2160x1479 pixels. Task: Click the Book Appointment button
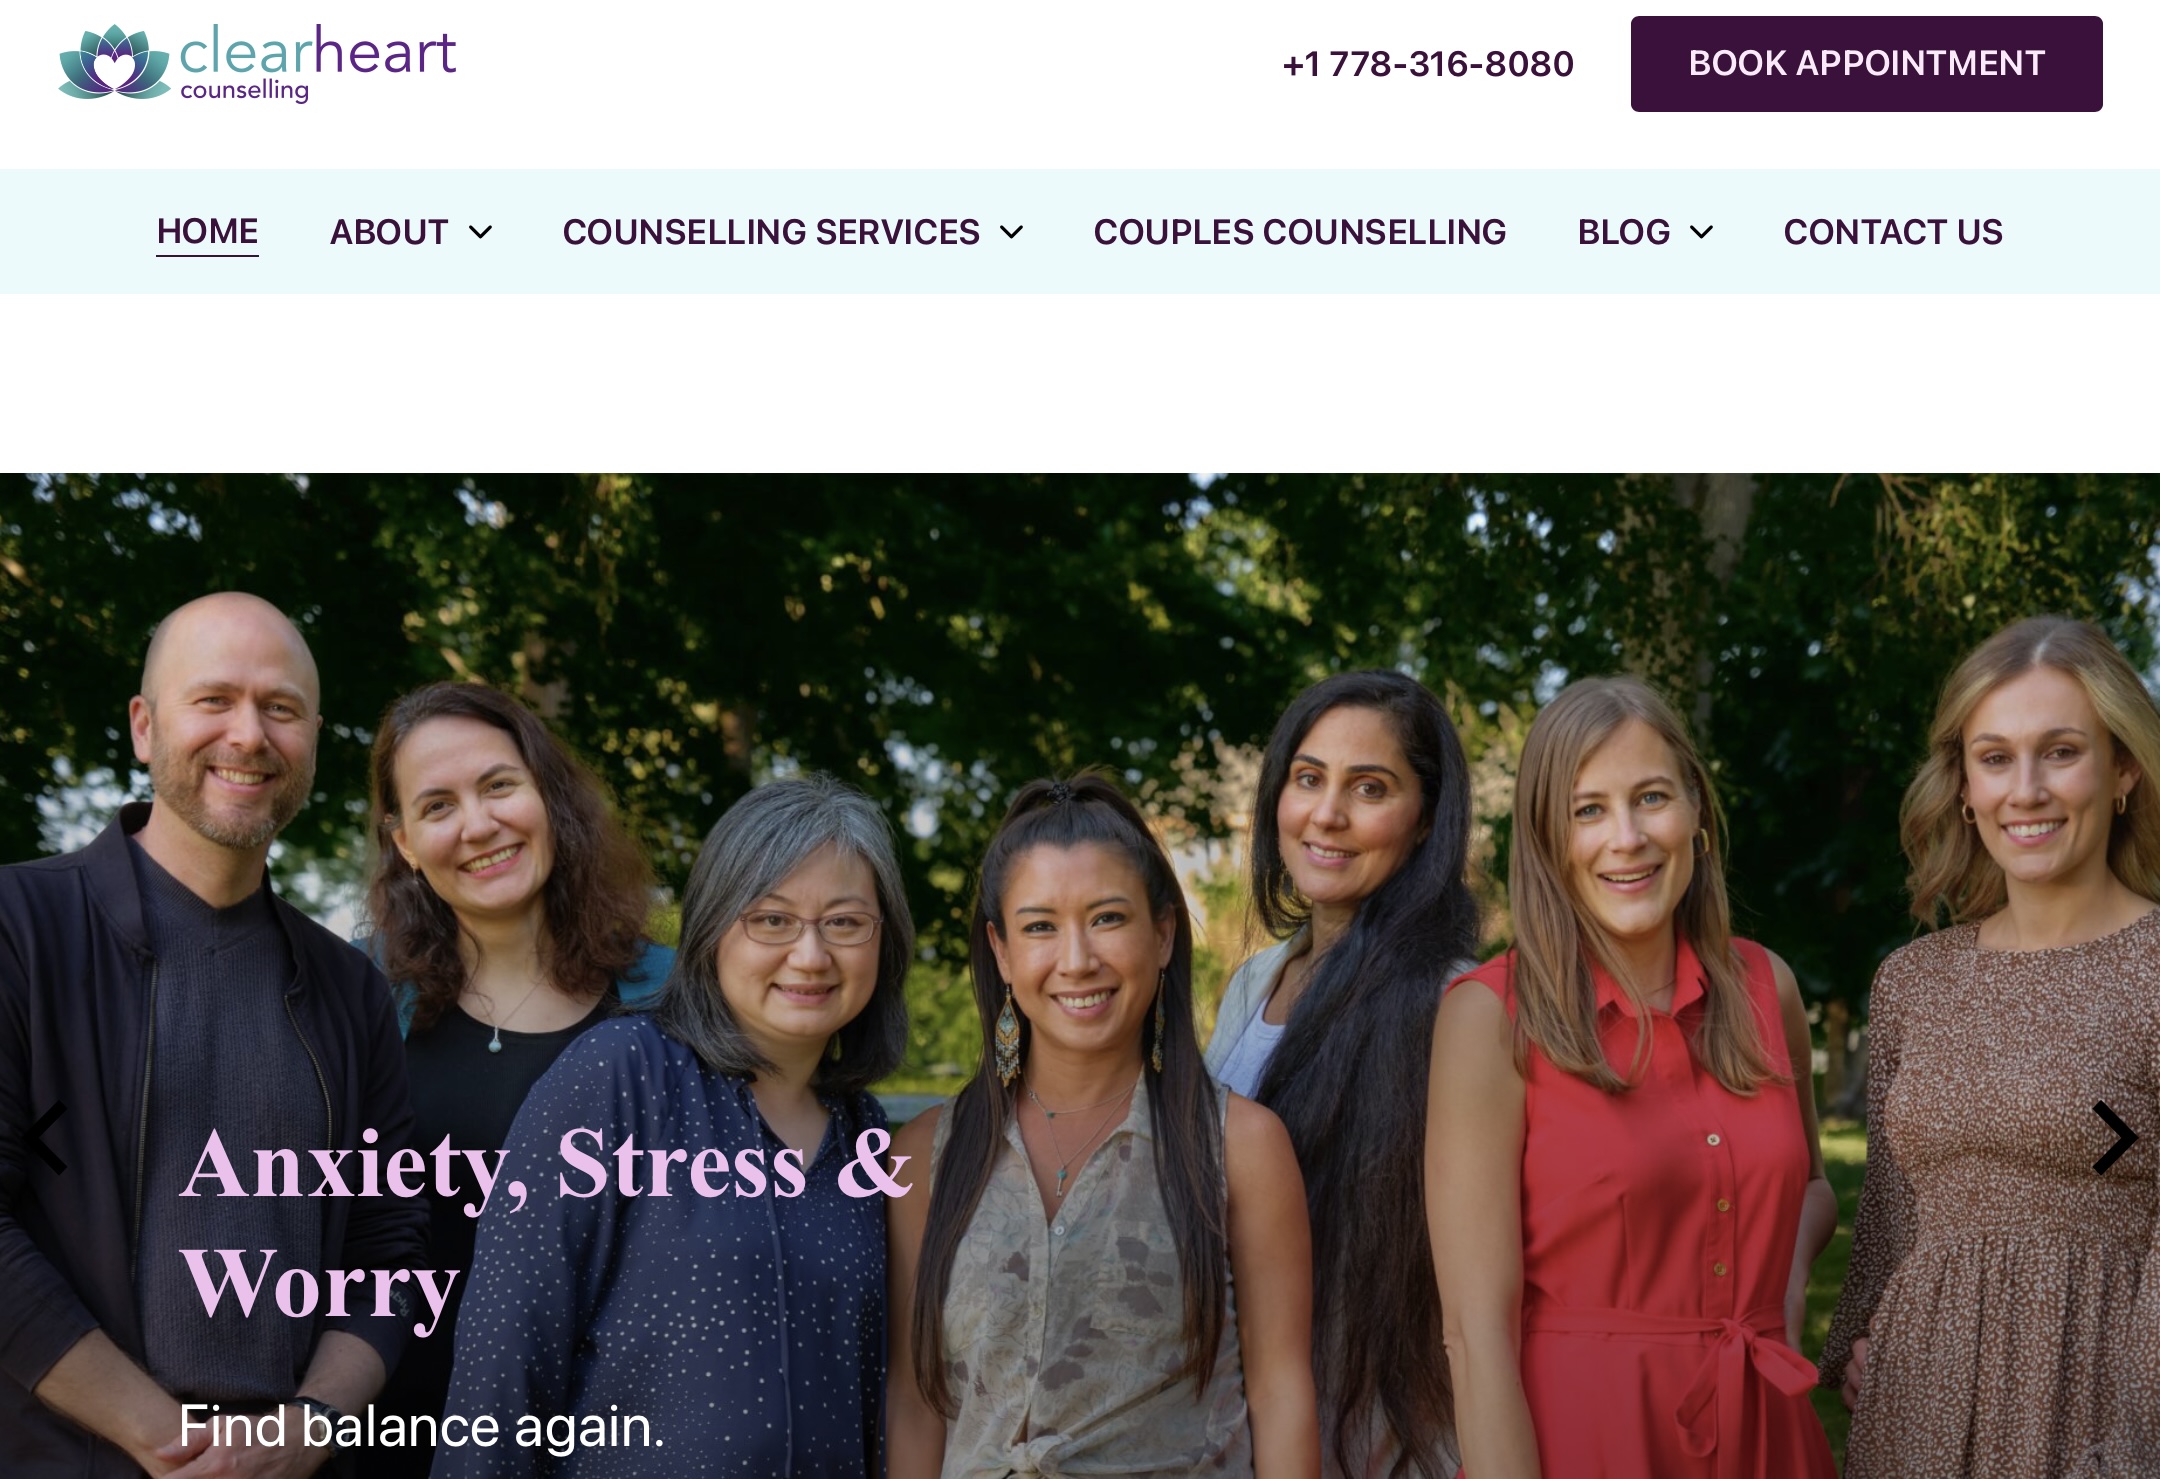coord(1866,64)
